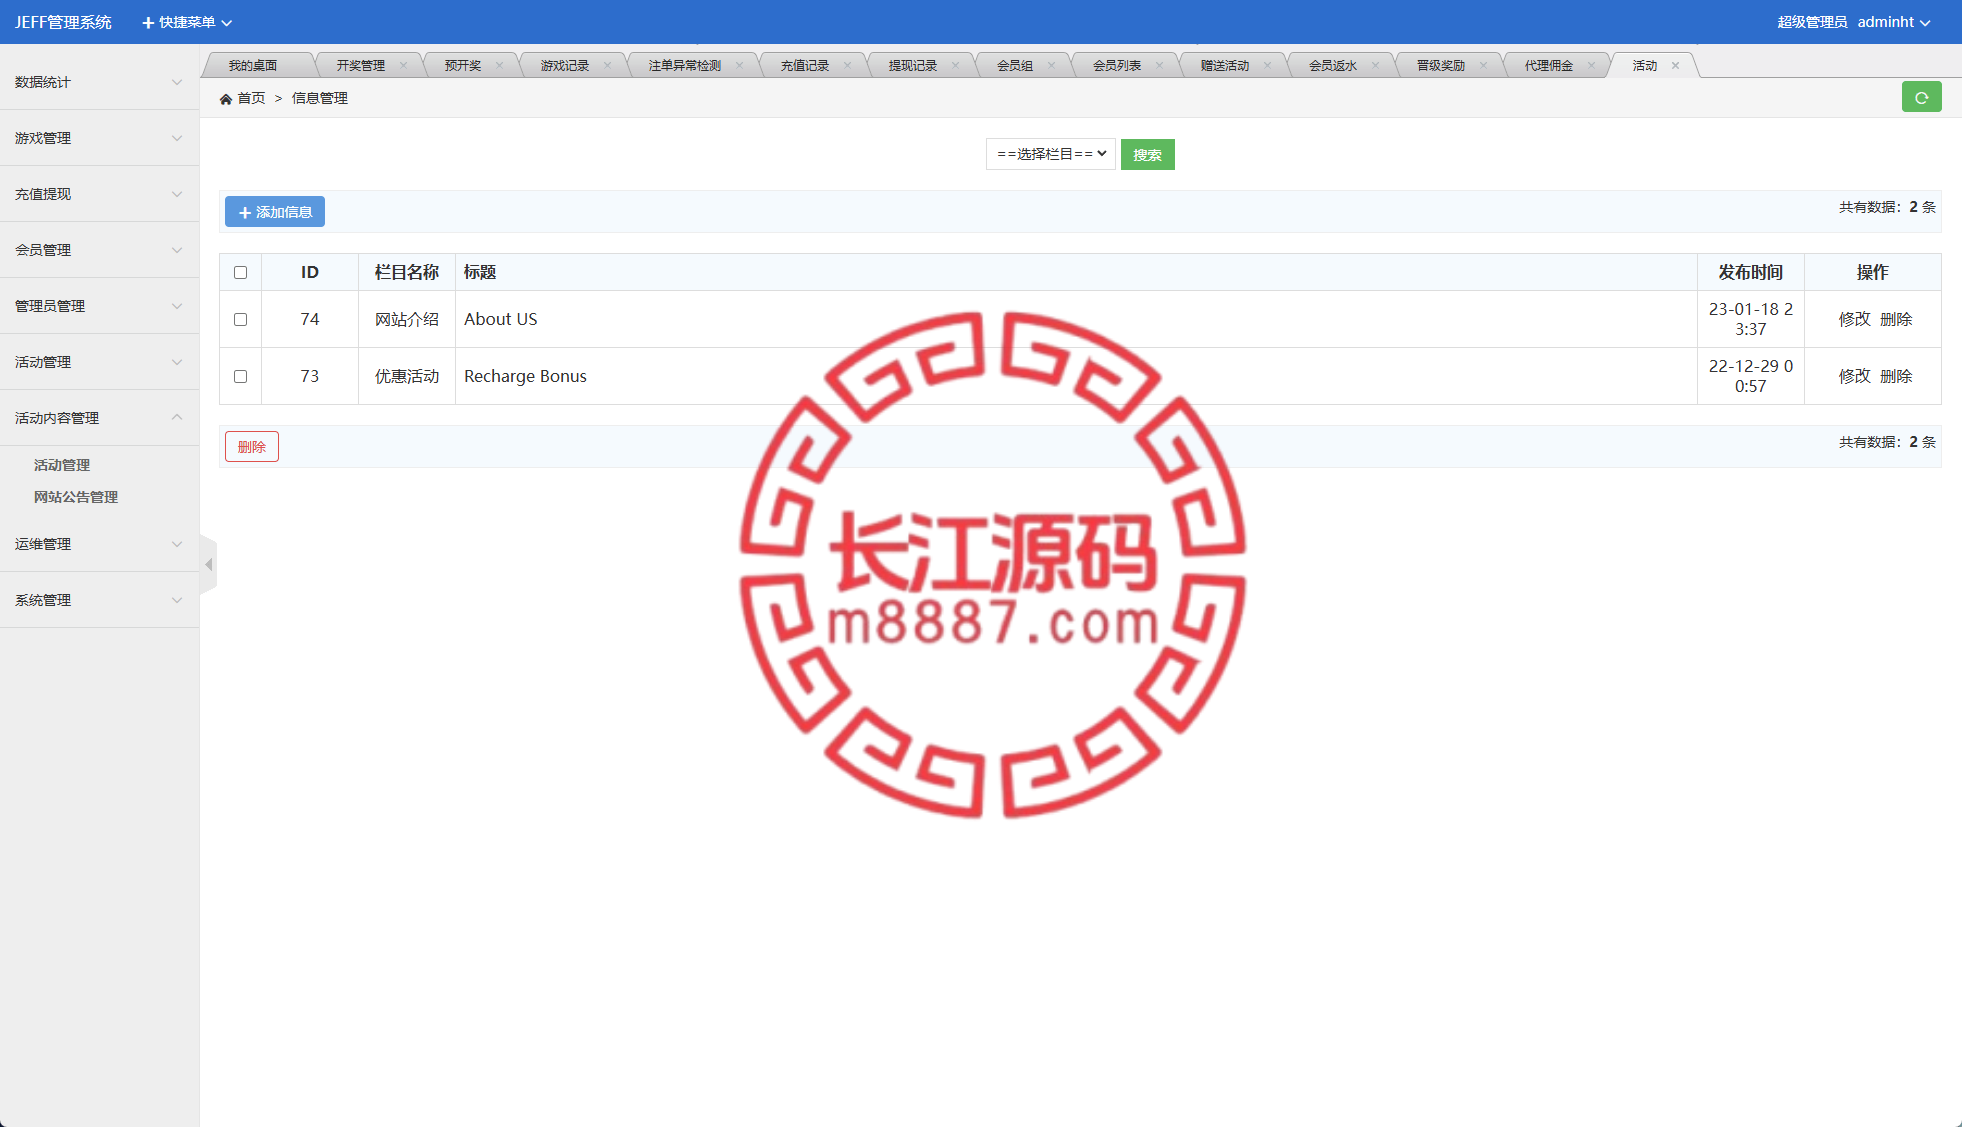Click the green refresh icon button
1962x1127 pixels.
pos(1921,97)
